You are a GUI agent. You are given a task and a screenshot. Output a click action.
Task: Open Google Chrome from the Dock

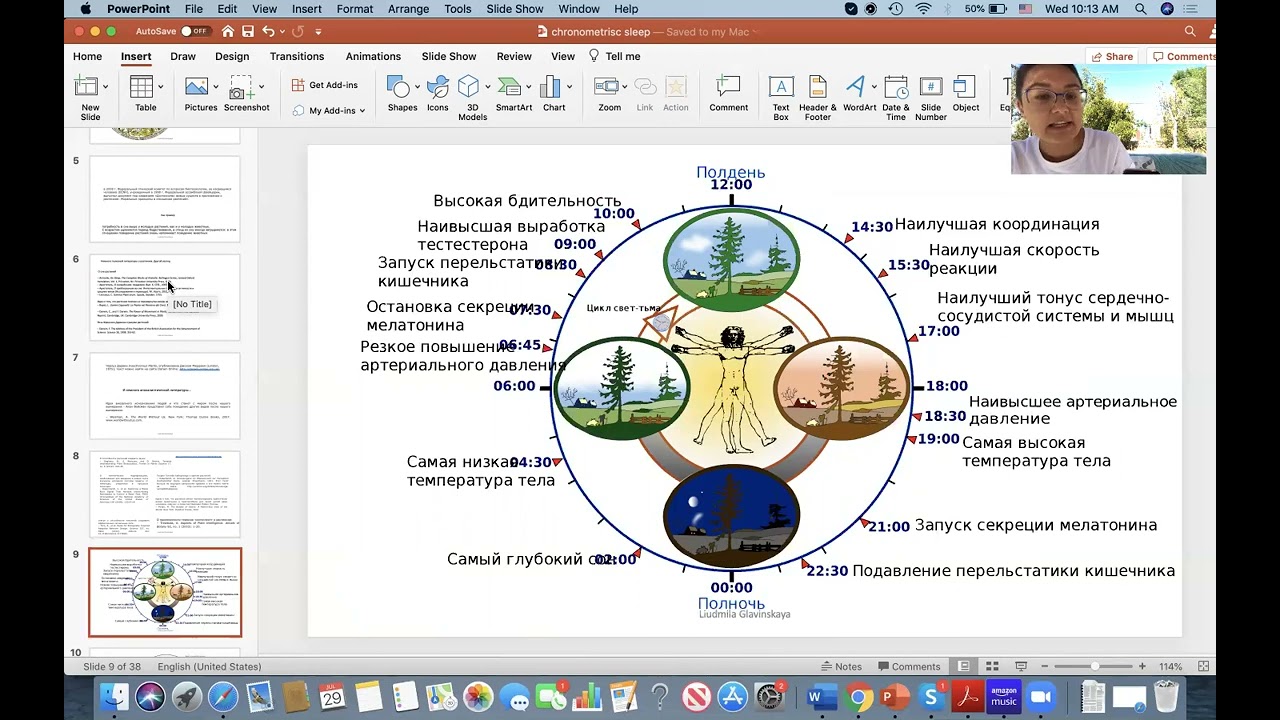click(858, 696)
